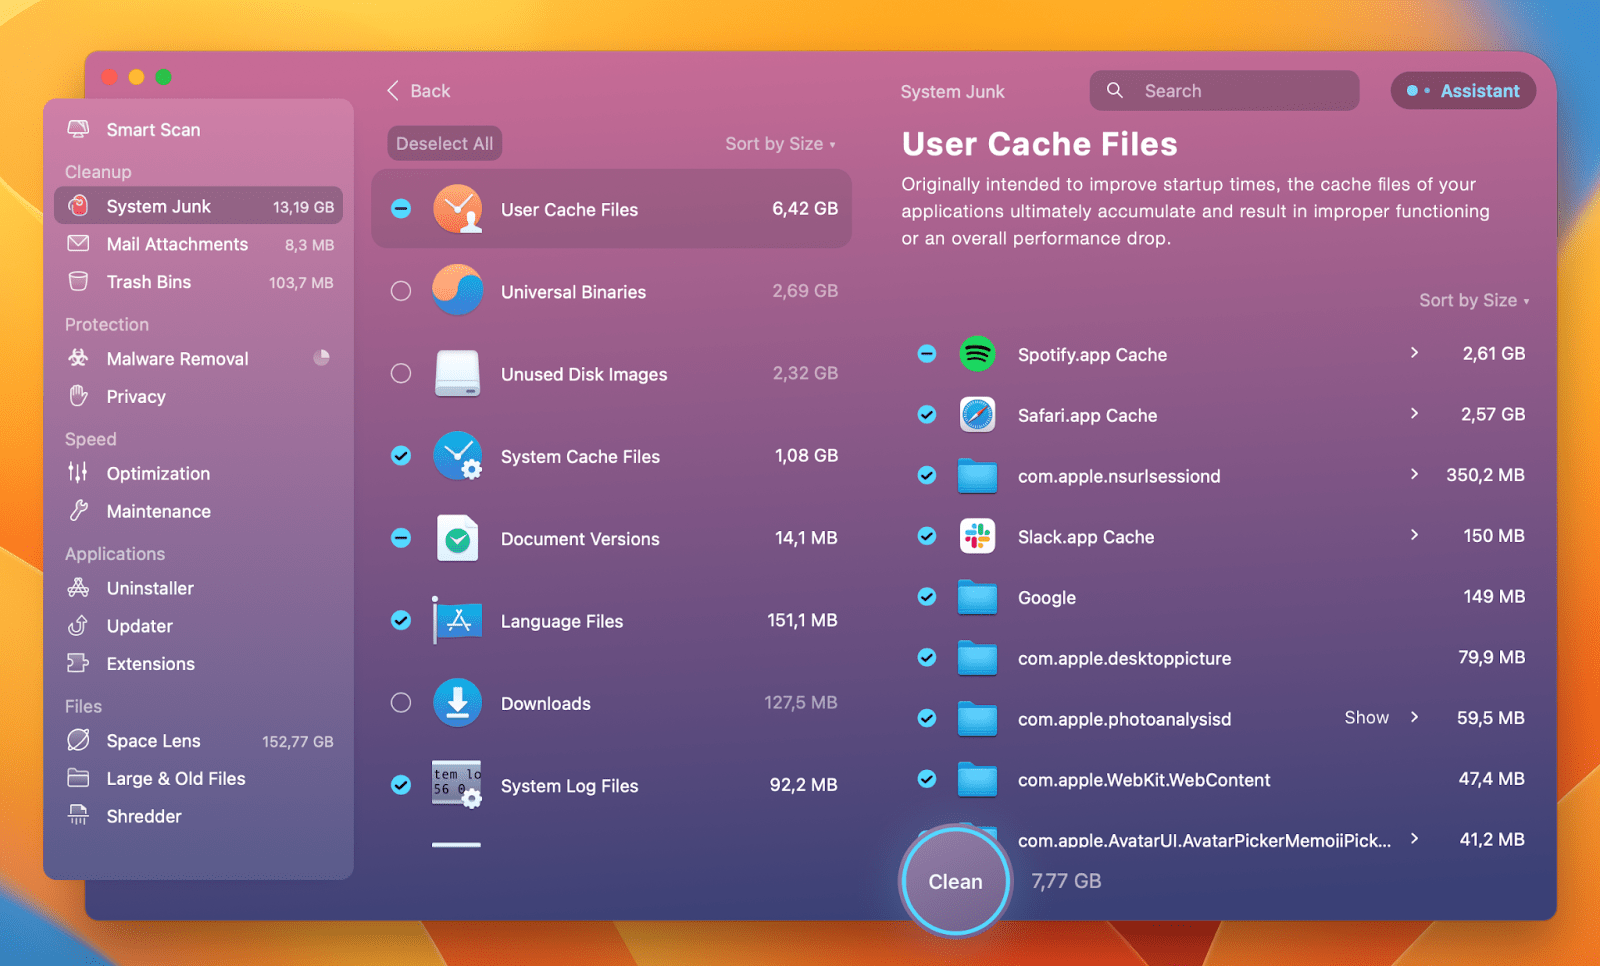1600x966 pixels.
Task: Expand the com.apple.nsurlsessiond row chevron
Action: (1414, 474)
